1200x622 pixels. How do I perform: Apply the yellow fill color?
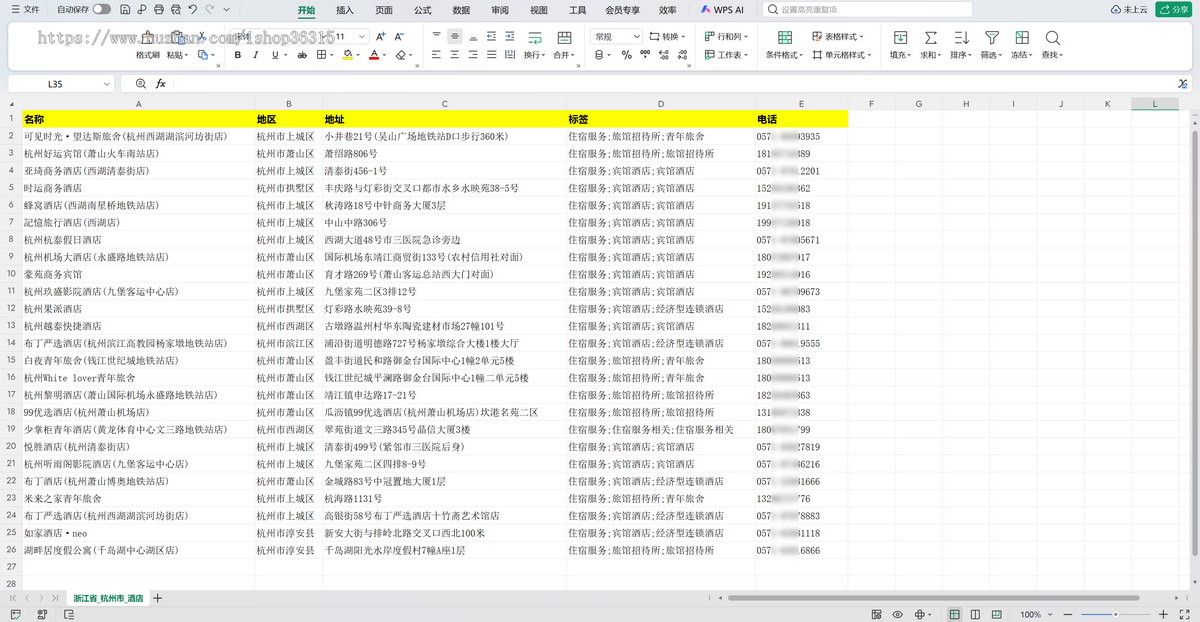(346, 55)
